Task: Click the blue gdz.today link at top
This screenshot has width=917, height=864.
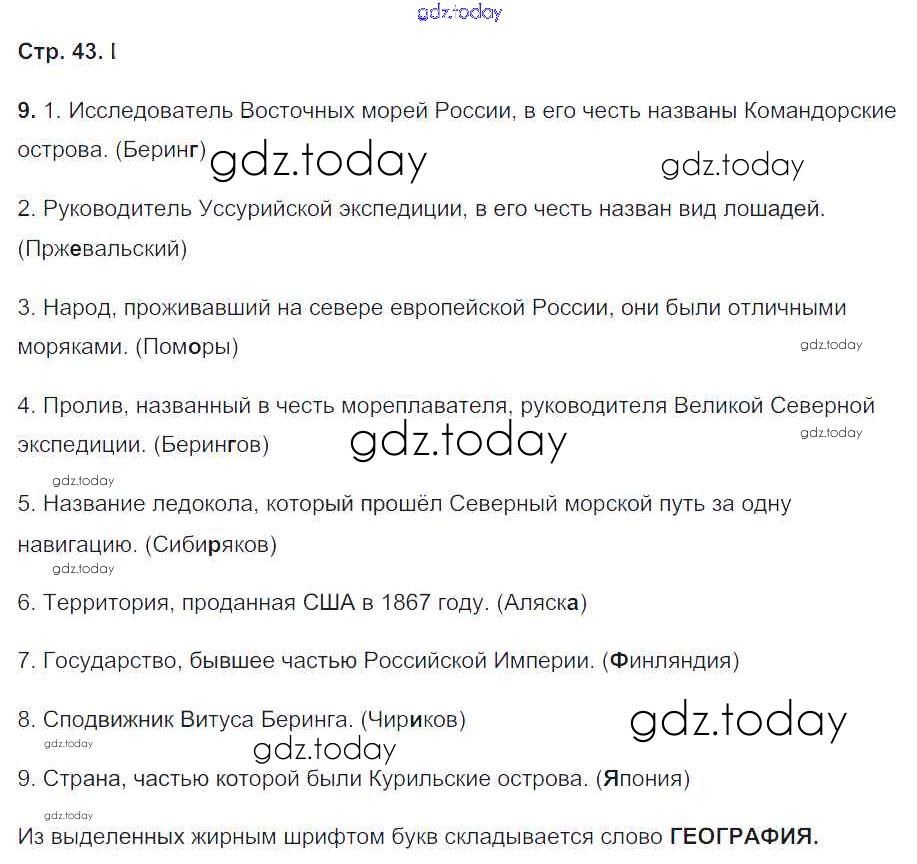Action: point(458,13)
